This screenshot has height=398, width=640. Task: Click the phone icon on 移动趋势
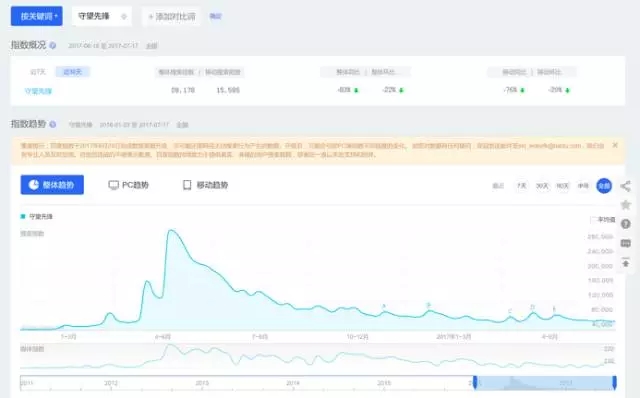coord(187,185)
